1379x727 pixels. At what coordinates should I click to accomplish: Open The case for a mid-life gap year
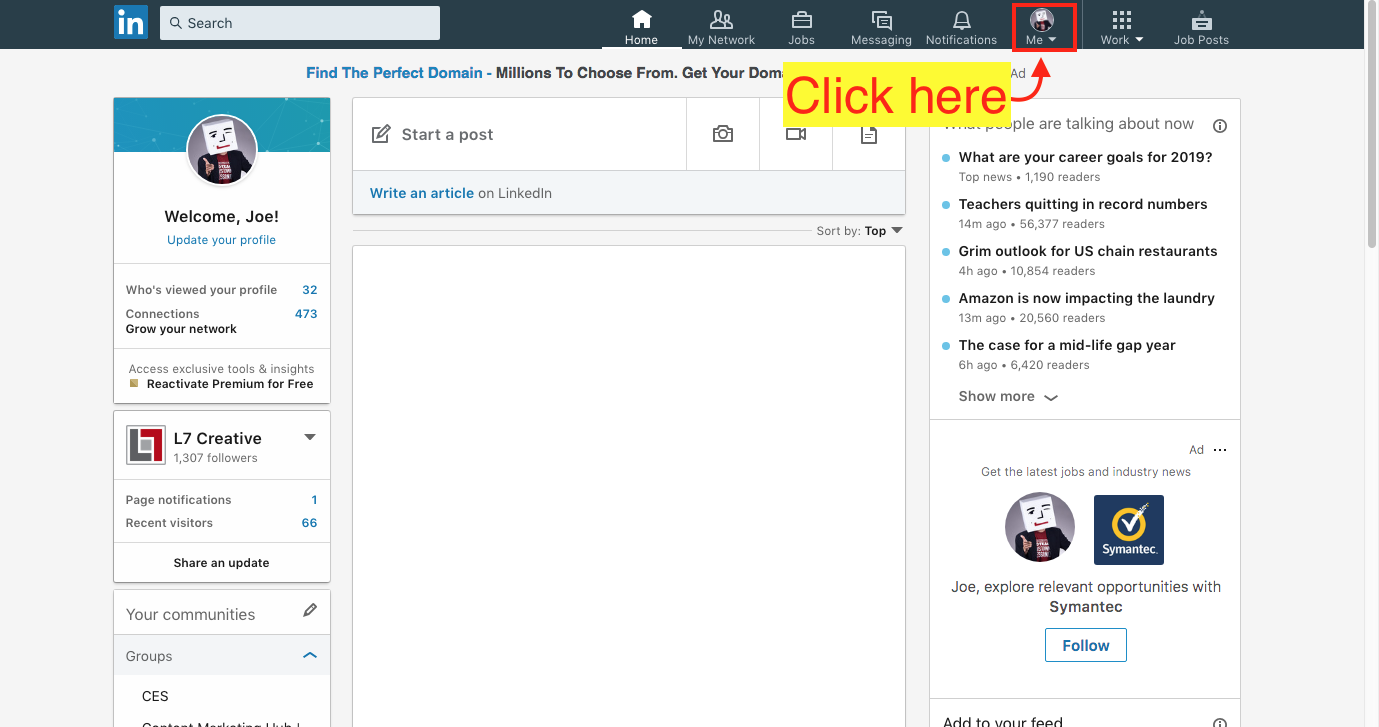click(1067, 345)
